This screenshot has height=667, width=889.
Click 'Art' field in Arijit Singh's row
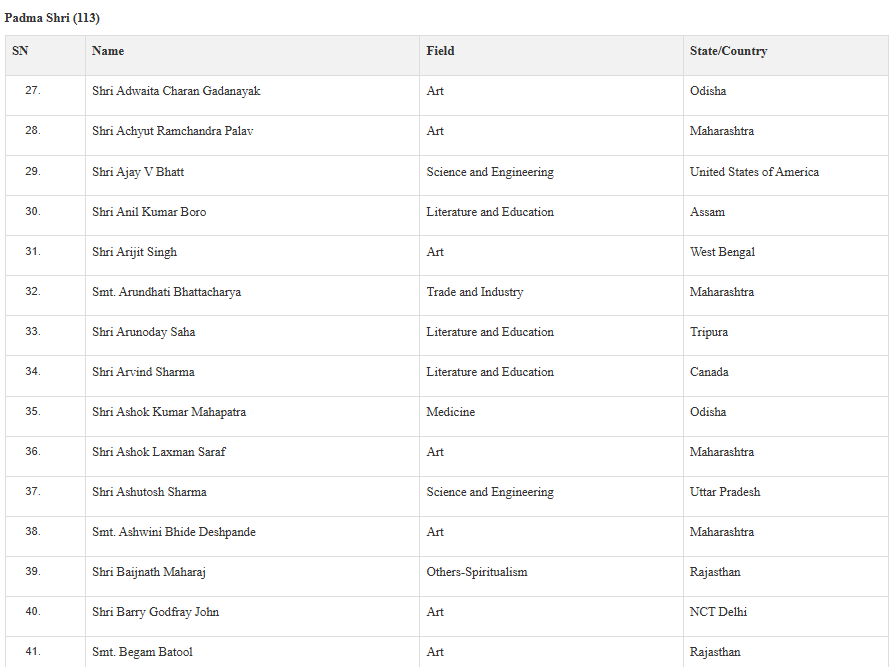pyautogui.click(x=435, y=252)
